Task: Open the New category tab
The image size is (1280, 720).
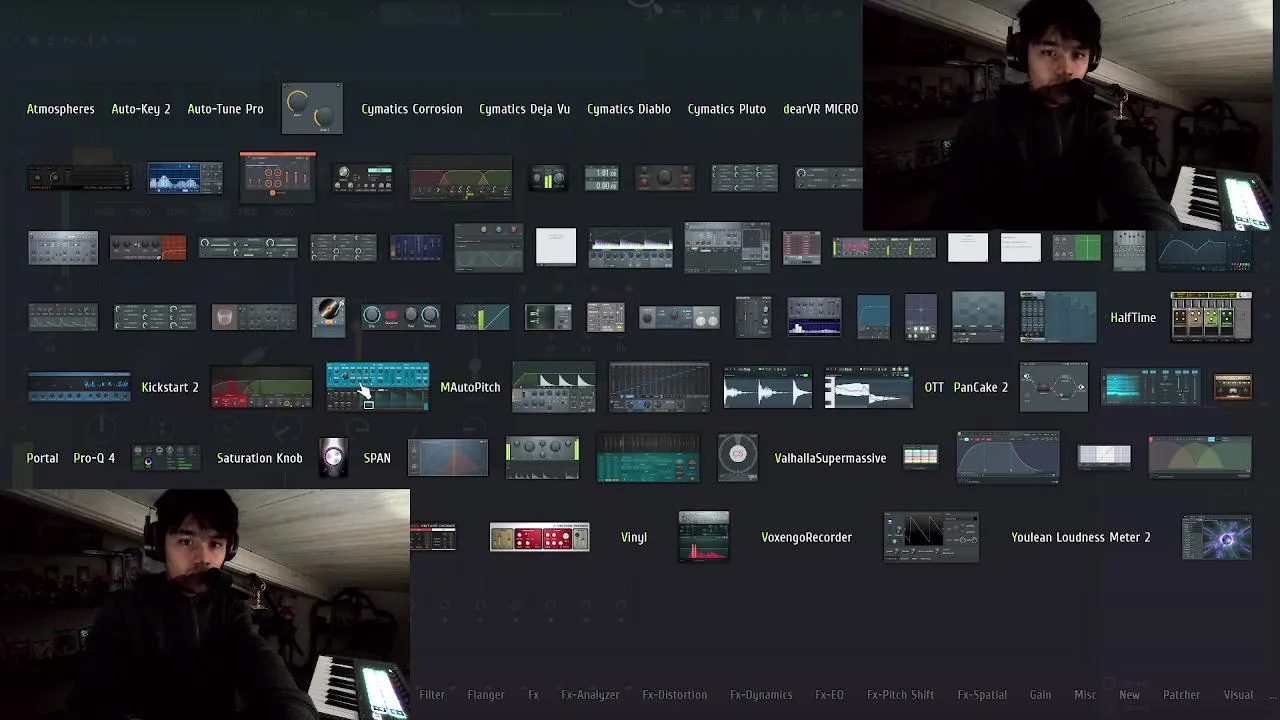Action: tap(1129, 695)
